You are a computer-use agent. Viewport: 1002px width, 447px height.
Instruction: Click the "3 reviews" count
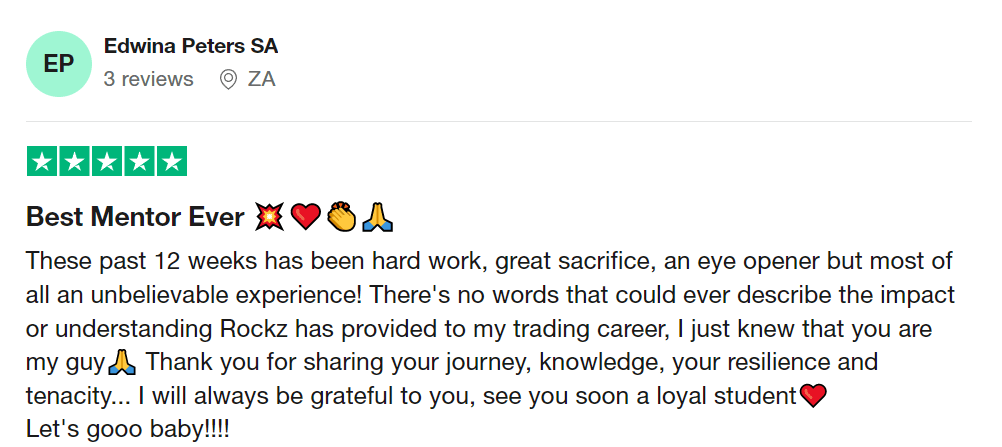coord(149,79)
